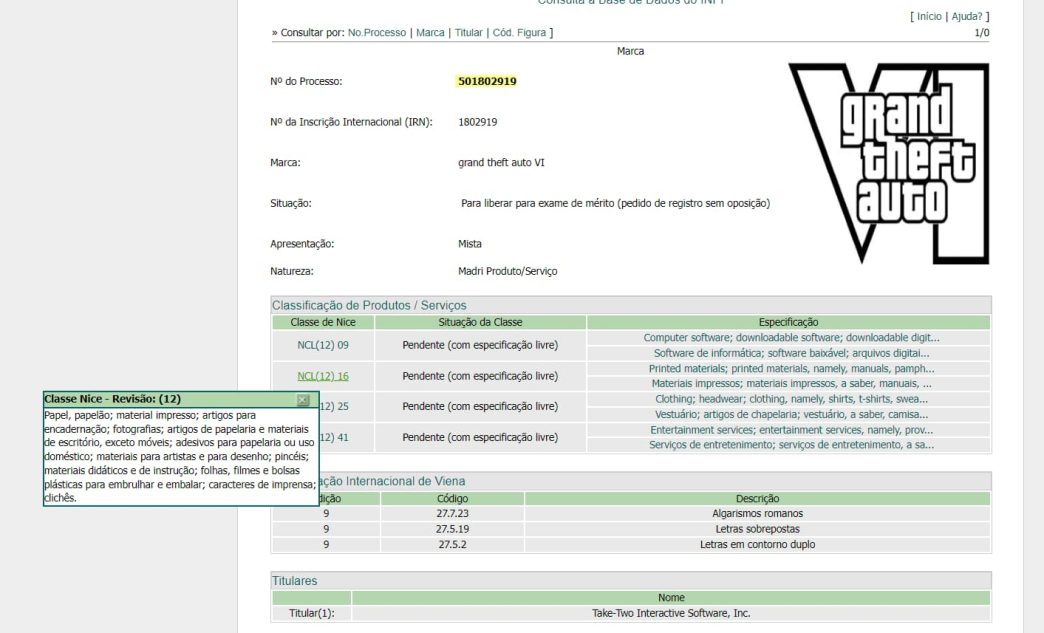Open the partially hidden class 41 link
This screenshot has height=633, width=1044.
pos(334,437)
